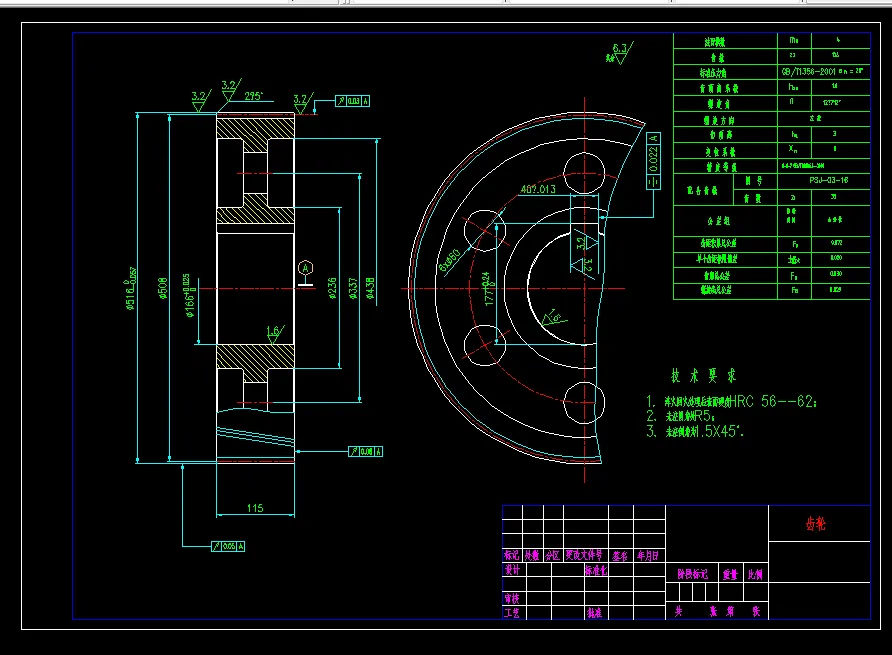The width and height of the screenshot is (892, 655).
Task: Select the 签名 title block cell
Action: (621, 555)
